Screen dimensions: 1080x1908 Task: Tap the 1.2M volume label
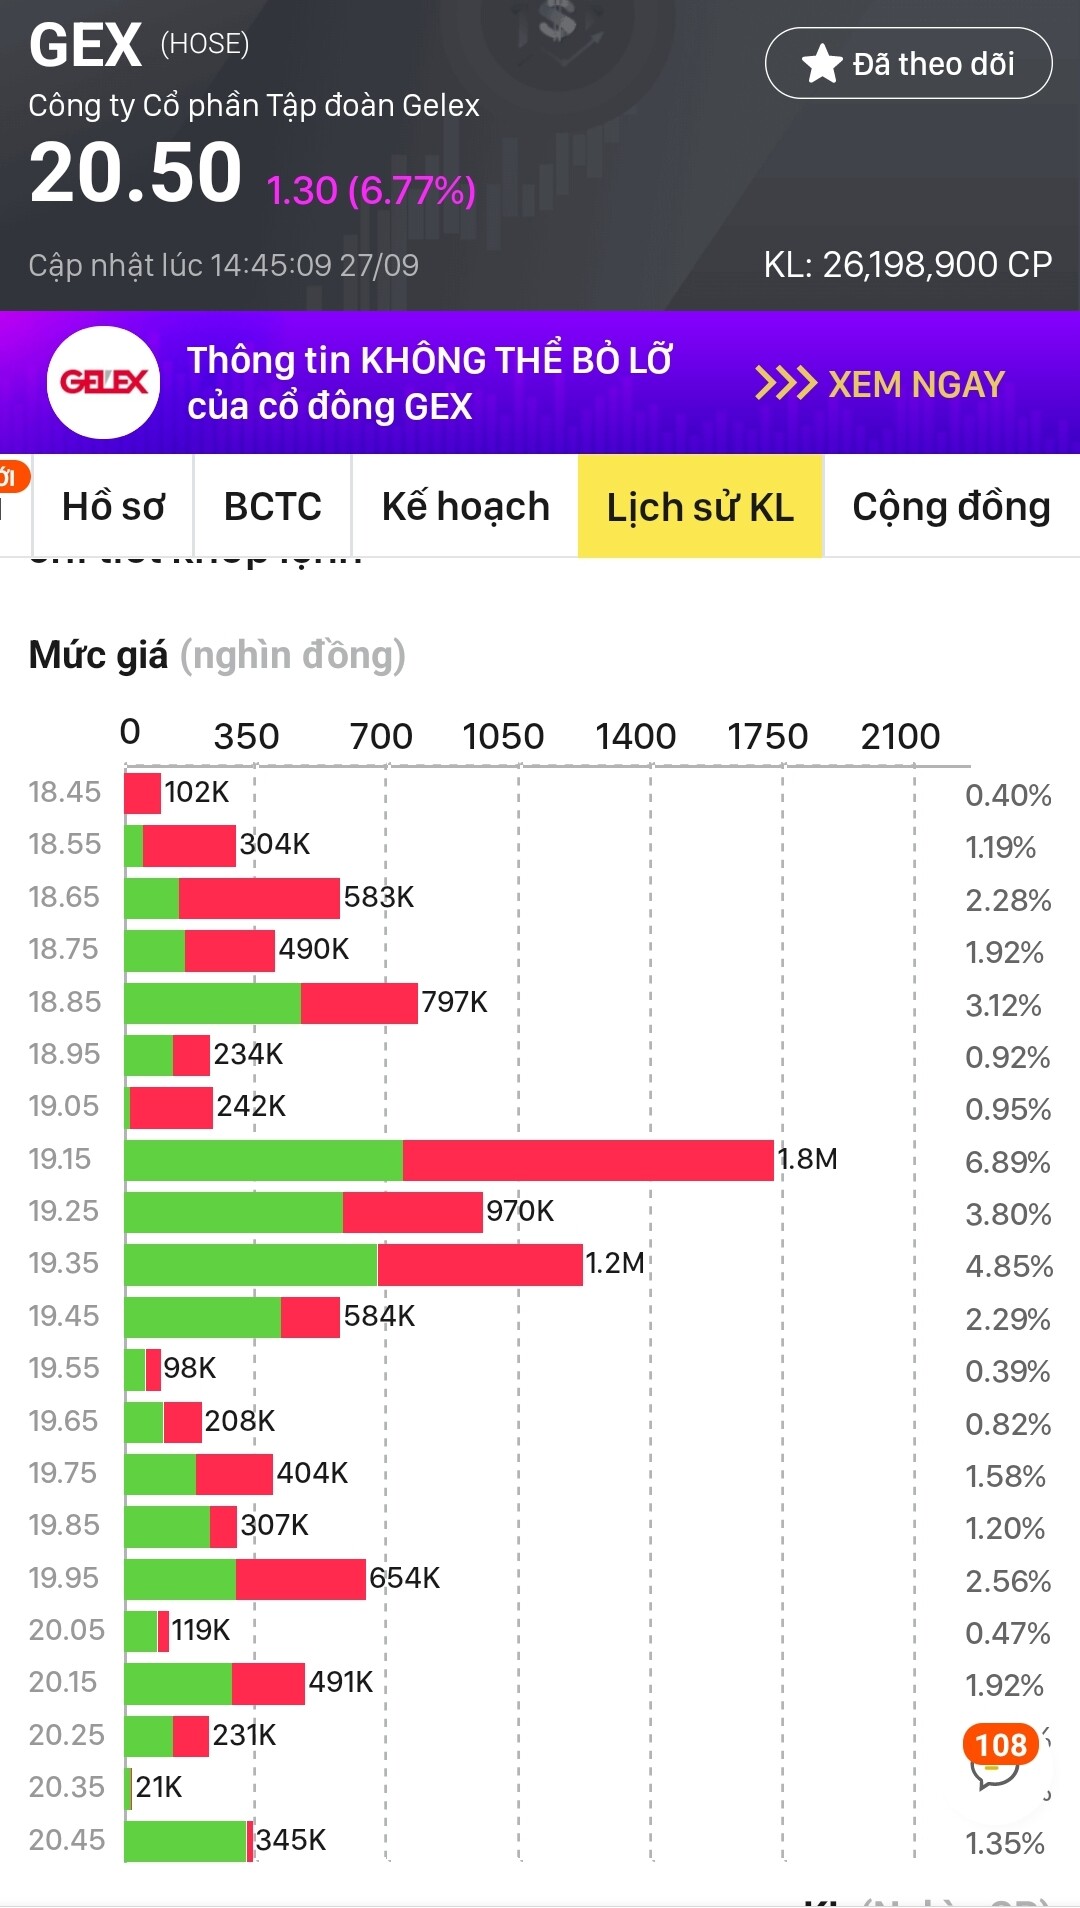pyautogui.click(x=615, y=1263)
